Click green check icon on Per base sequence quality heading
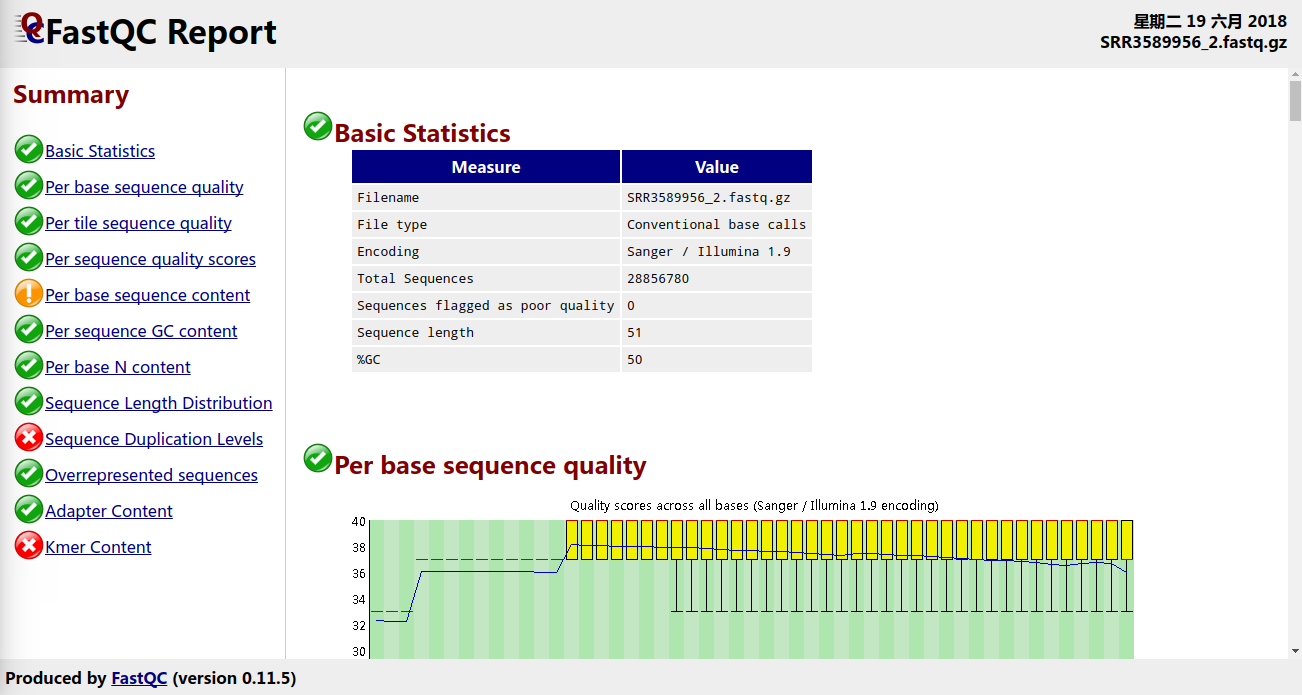Image resolution: width=1302 pixels, height=695 pixels. click(318, 459)
